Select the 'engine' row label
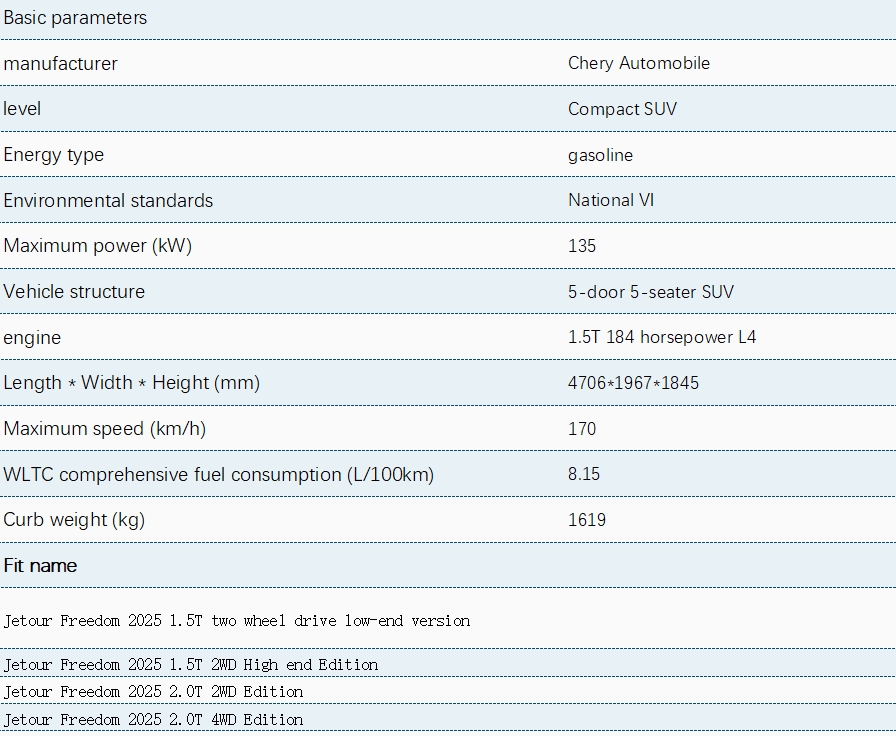 click(32, 338)
